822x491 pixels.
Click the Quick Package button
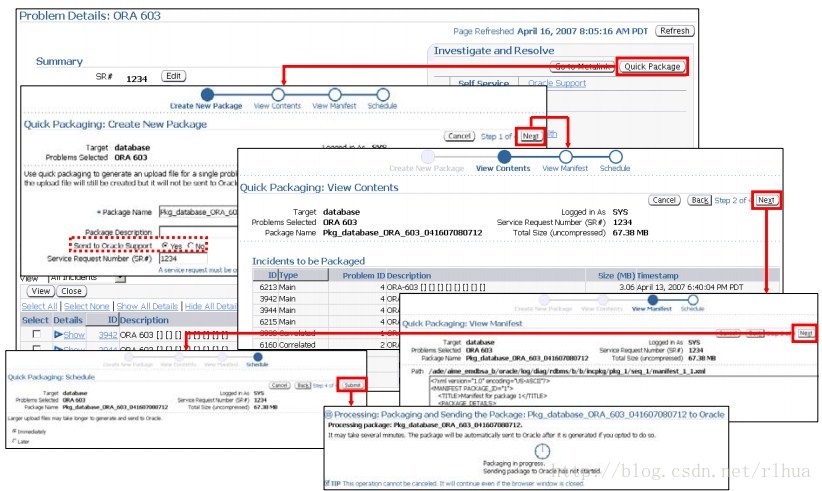[652, 67]
